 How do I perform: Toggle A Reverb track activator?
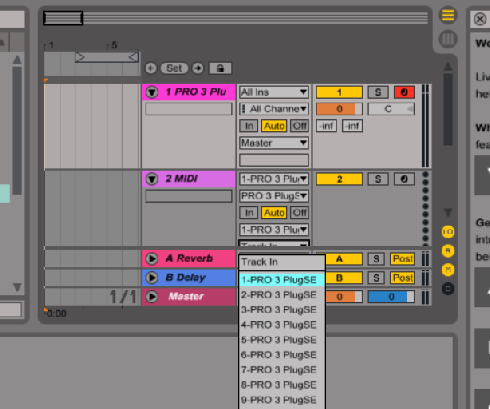pos(343,259)
